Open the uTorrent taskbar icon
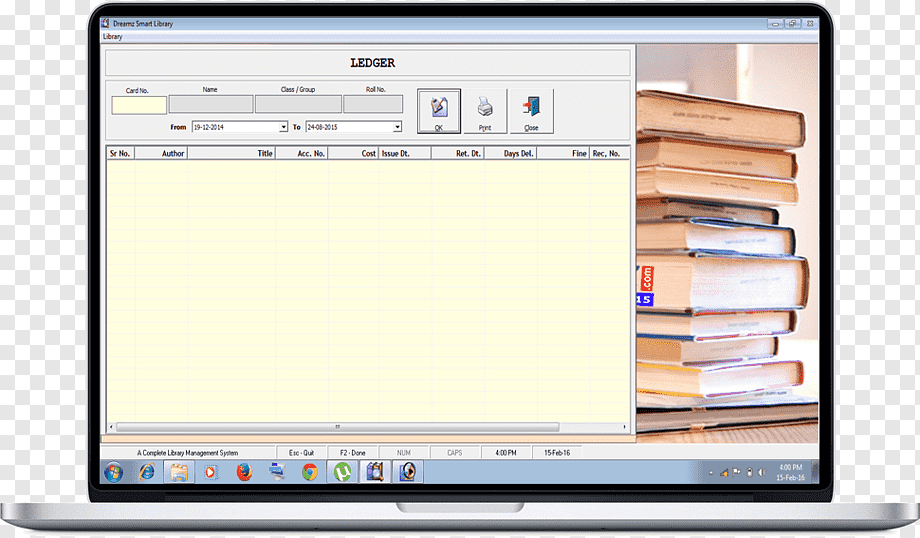This screenshot has width=920, height=538. pyautogui.click(x=343, y=472)
